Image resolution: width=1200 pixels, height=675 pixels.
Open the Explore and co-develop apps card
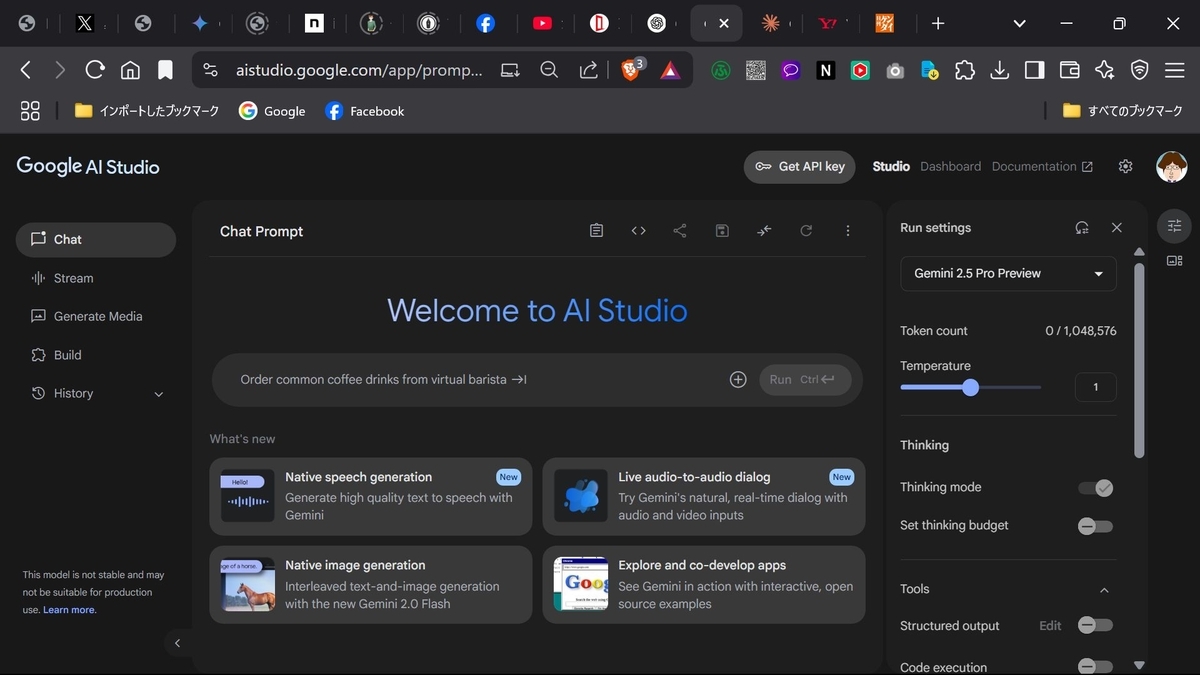click(x=704, y=584)
